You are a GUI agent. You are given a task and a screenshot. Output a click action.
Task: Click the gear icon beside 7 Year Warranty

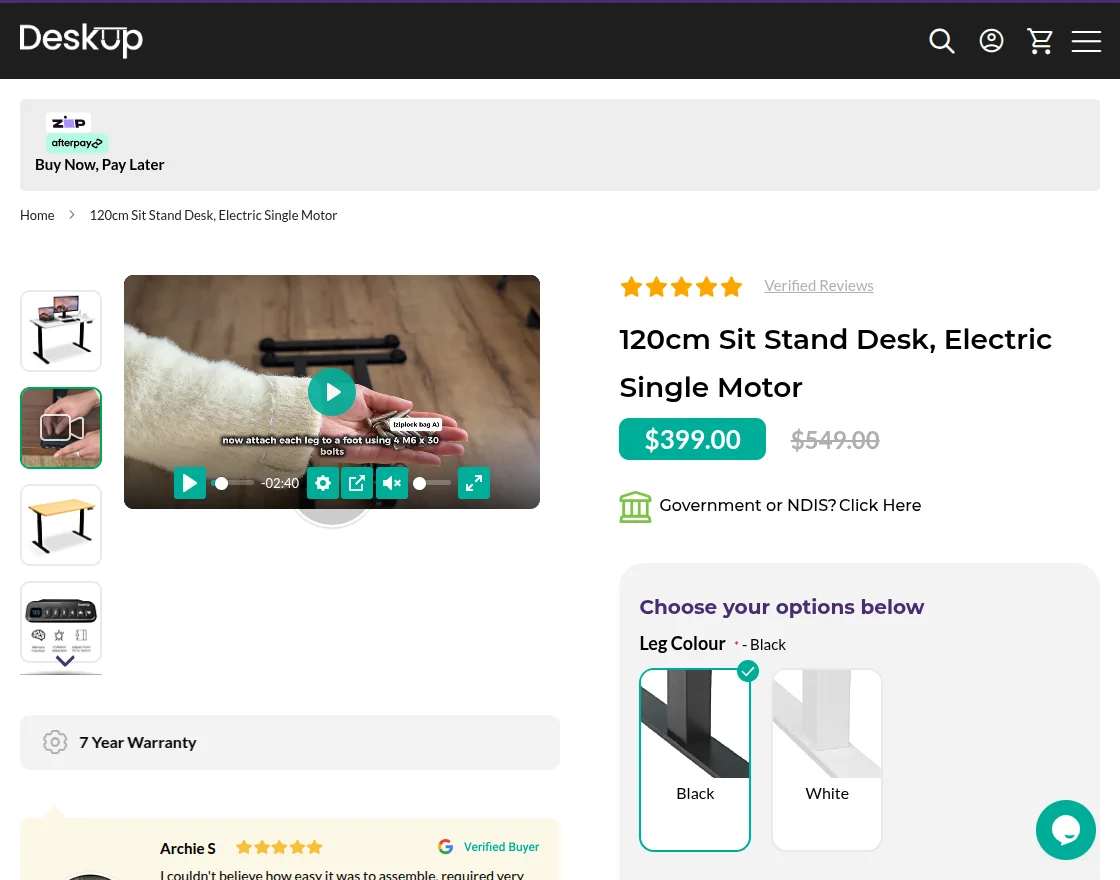[x=55, y=742]
